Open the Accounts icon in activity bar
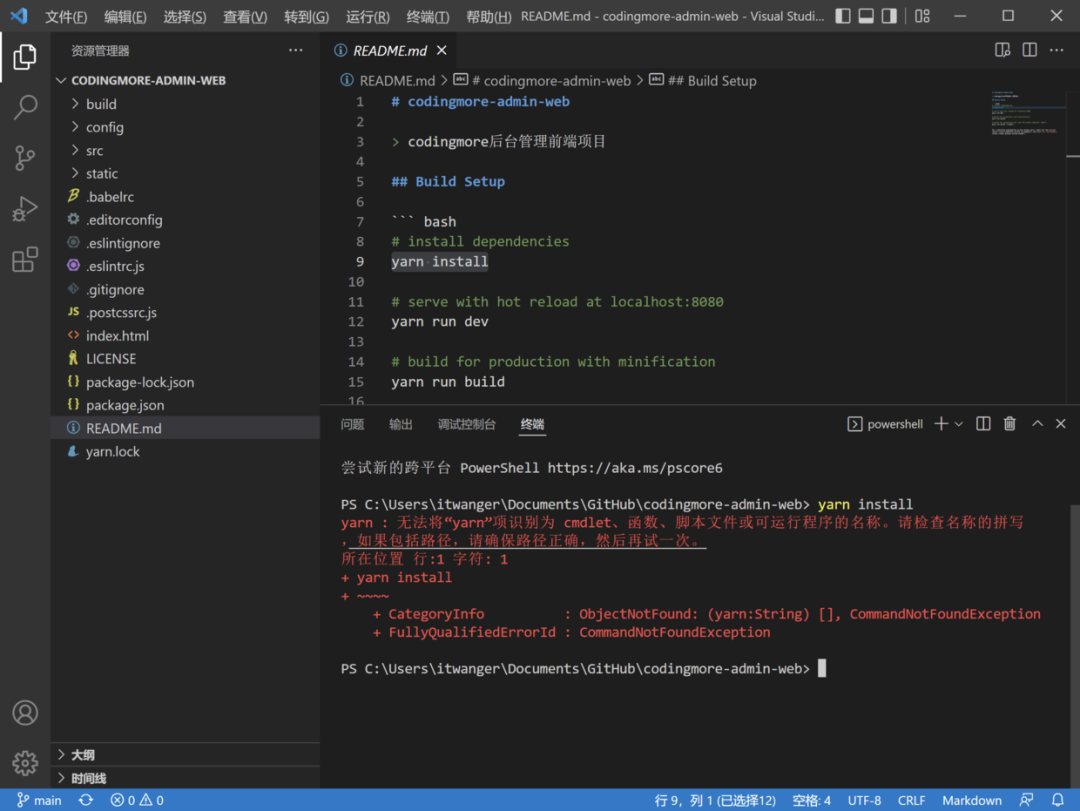1080x811 pixels. [25, 712]
